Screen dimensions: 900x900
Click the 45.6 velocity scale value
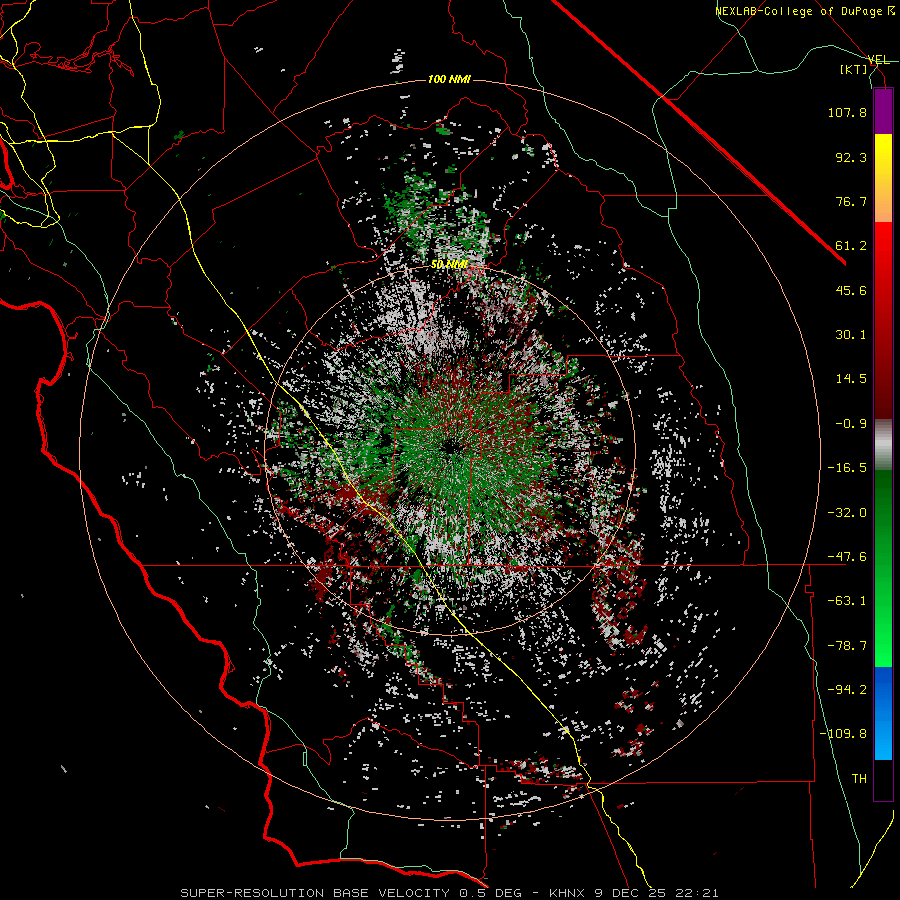pos(851,290)
